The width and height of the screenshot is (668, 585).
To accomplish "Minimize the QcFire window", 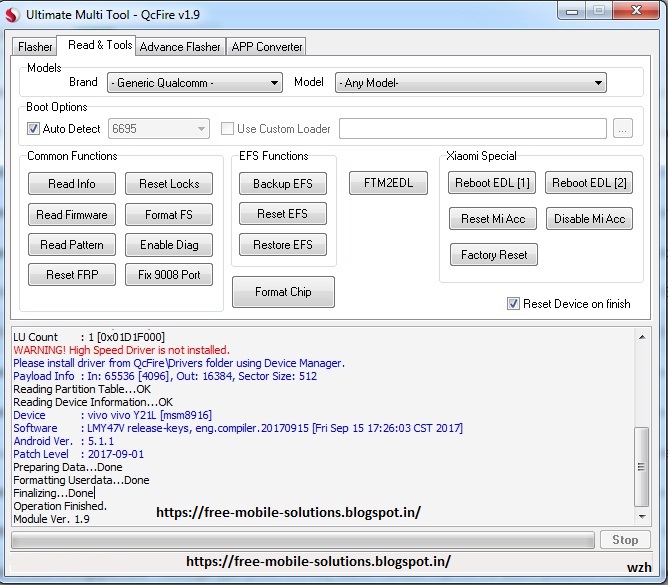I will click(572, 10).
